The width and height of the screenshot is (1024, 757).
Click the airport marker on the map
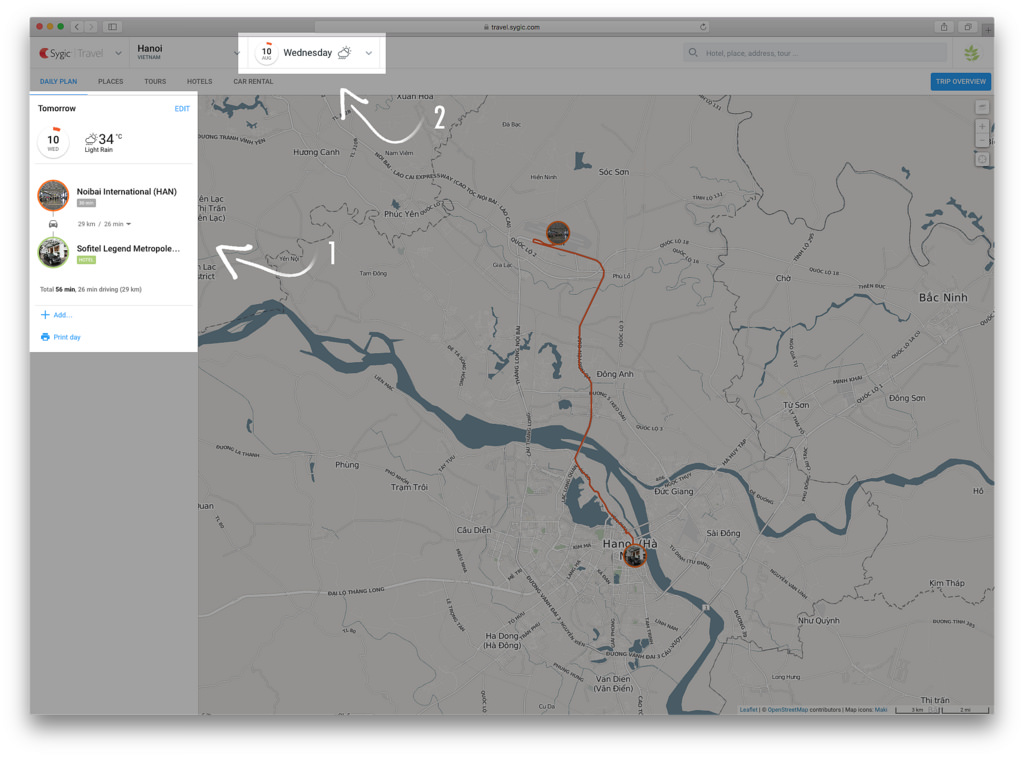point(558,233)
